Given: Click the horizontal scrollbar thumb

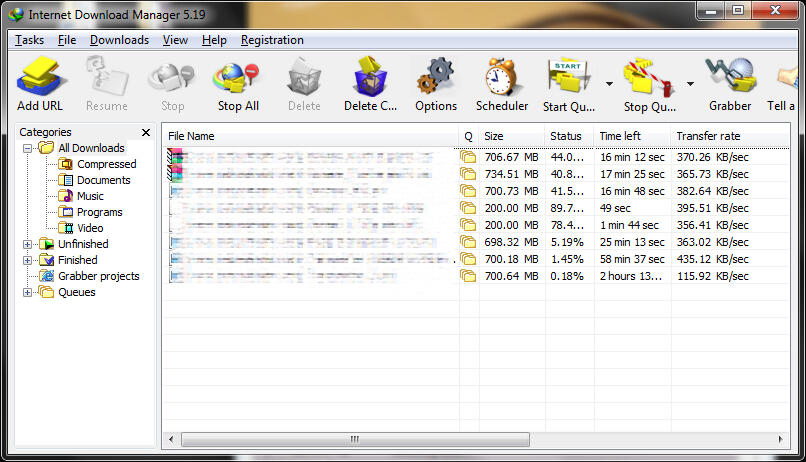Looking at the screenshot, I should click(355, 439).
